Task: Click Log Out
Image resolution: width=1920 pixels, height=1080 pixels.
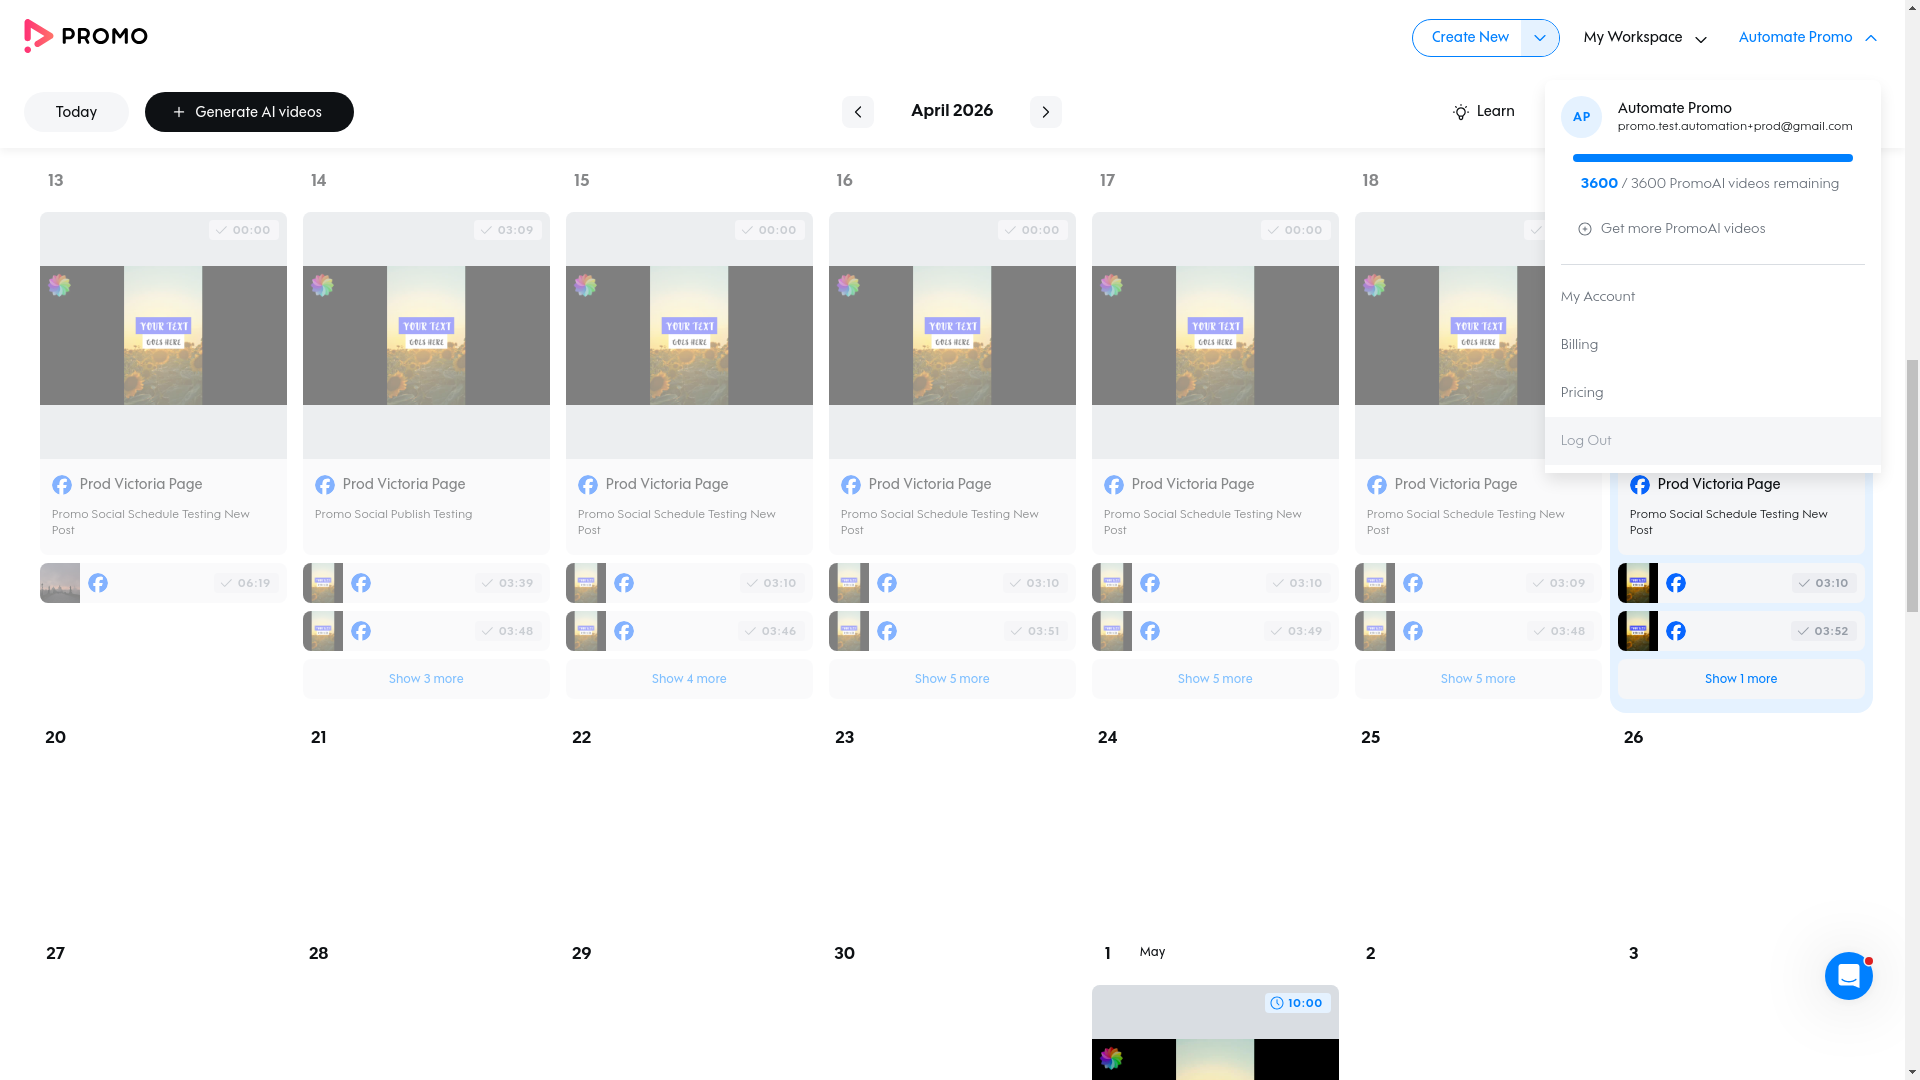Action: [1585, 440]
